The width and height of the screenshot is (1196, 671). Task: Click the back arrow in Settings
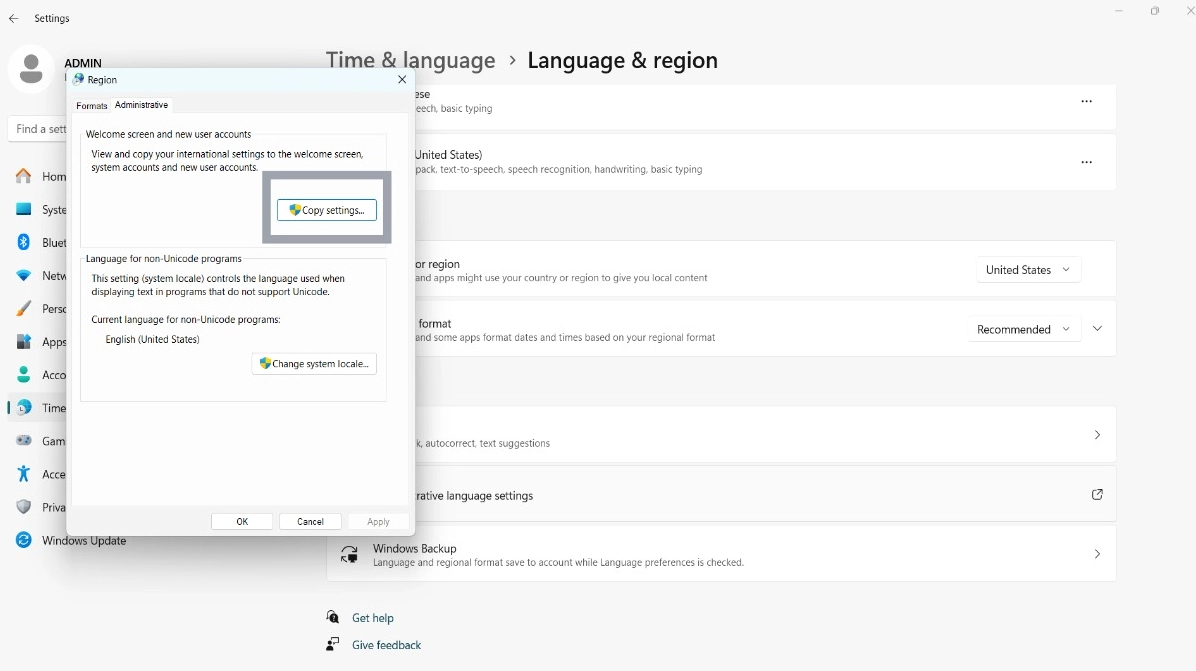[14, 19]
